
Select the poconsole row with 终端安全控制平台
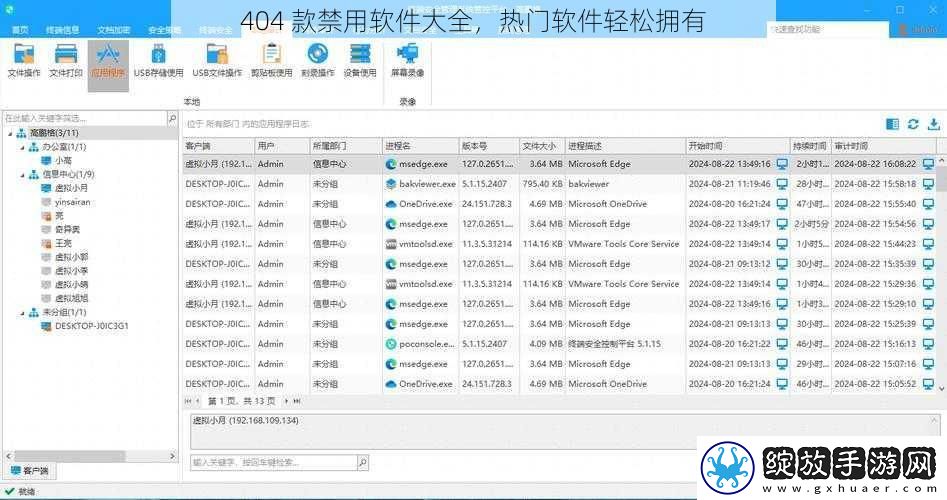click(560, 344)
